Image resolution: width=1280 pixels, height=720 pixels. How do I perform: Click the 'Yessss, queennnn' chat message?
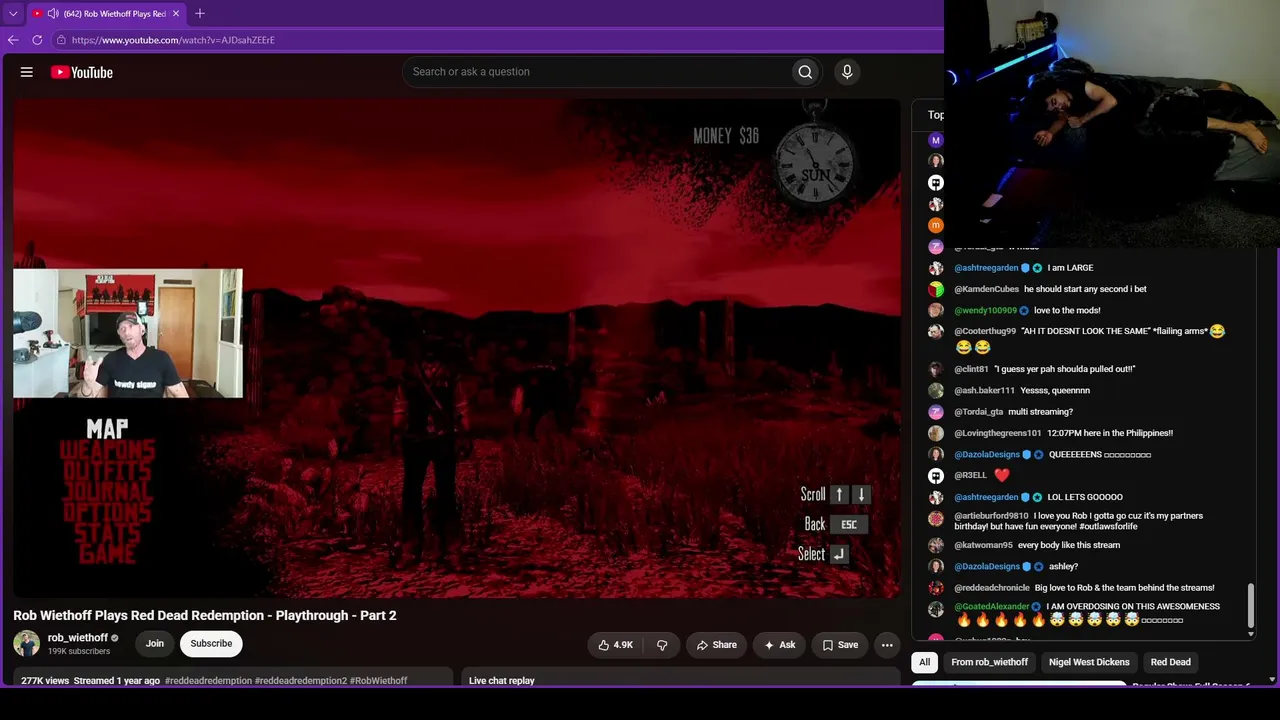pos(1055,391)
